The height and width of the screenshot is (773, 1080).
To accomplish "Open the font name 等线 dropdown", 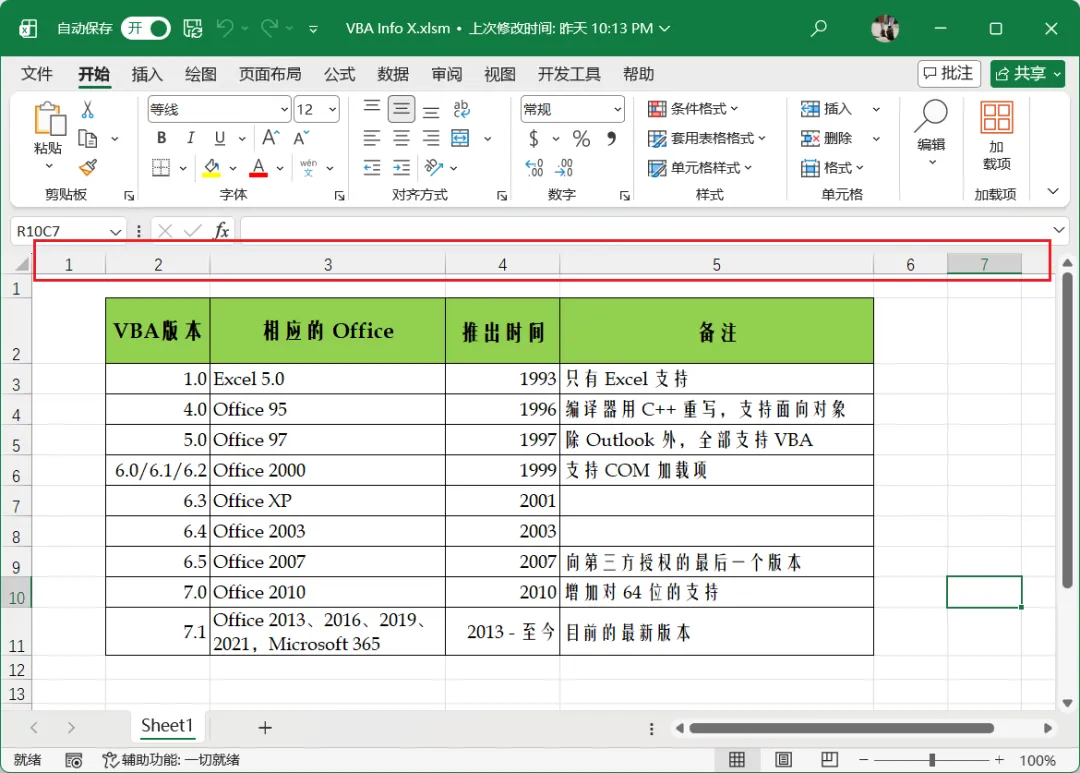I will coord(284,110).
